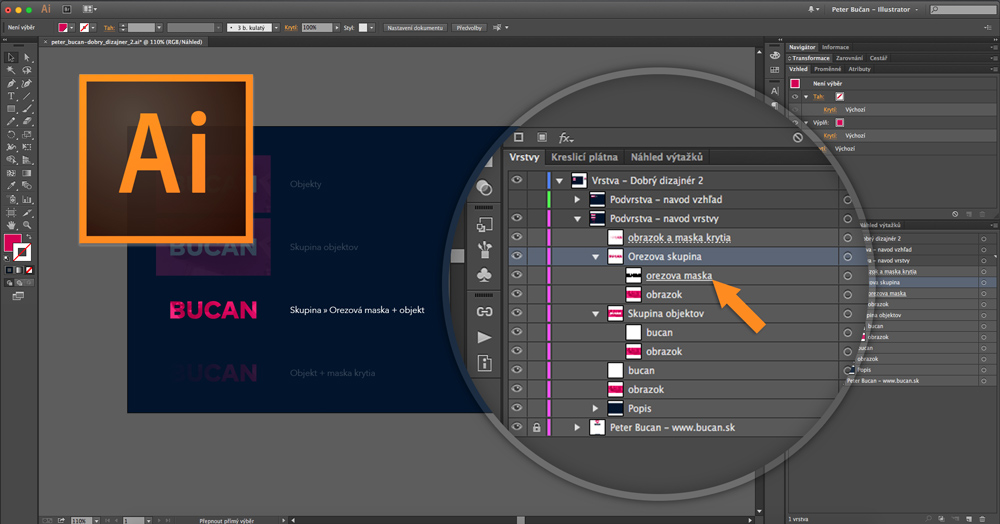Screen dimensions: 1000x524
Task: Select the Direct Selection tool (white arrow)
Action: pos(27,57)
